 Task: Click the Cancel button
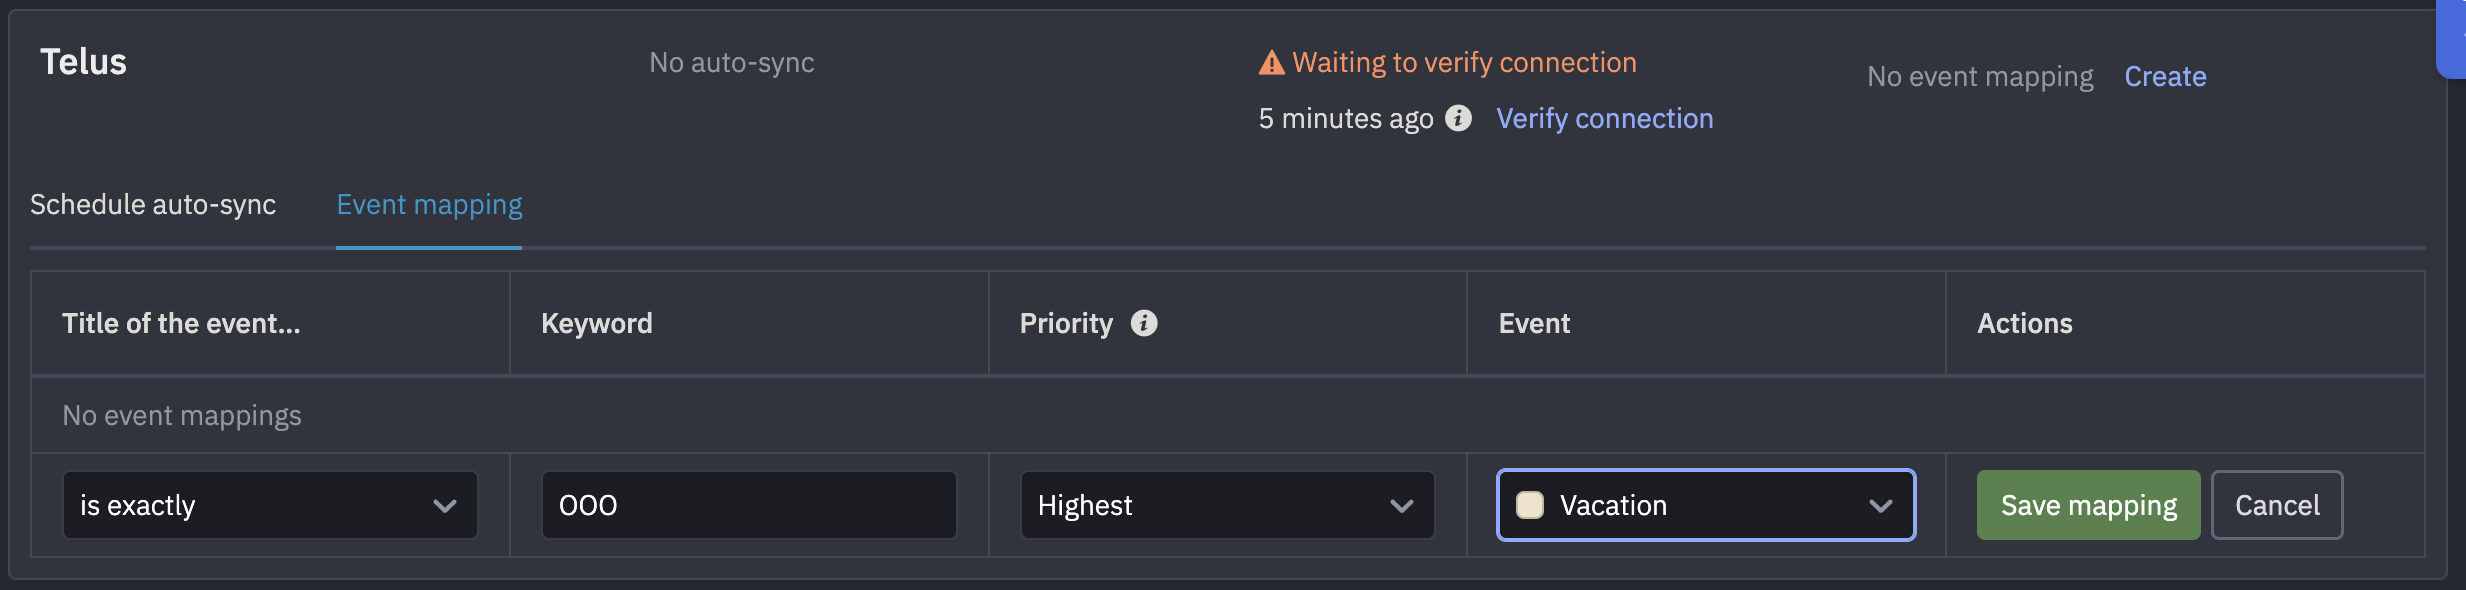point(2277,505)
